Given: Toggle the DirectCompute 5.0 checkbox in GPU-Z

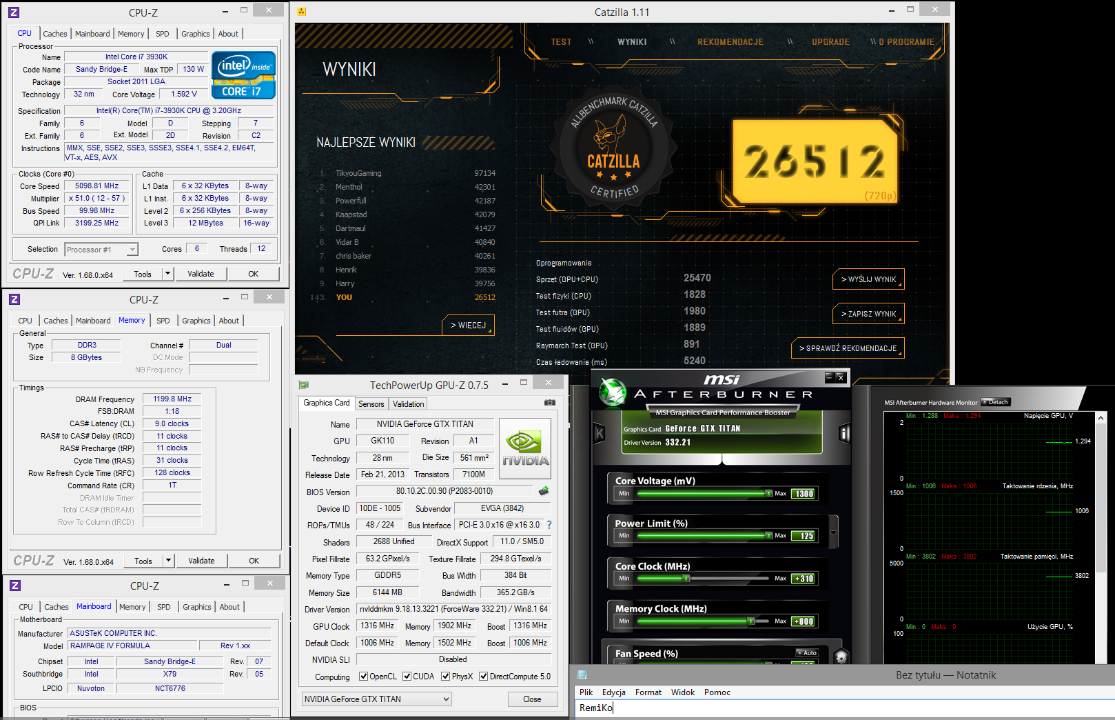Looking at the screenshot, I should (484, 677).
